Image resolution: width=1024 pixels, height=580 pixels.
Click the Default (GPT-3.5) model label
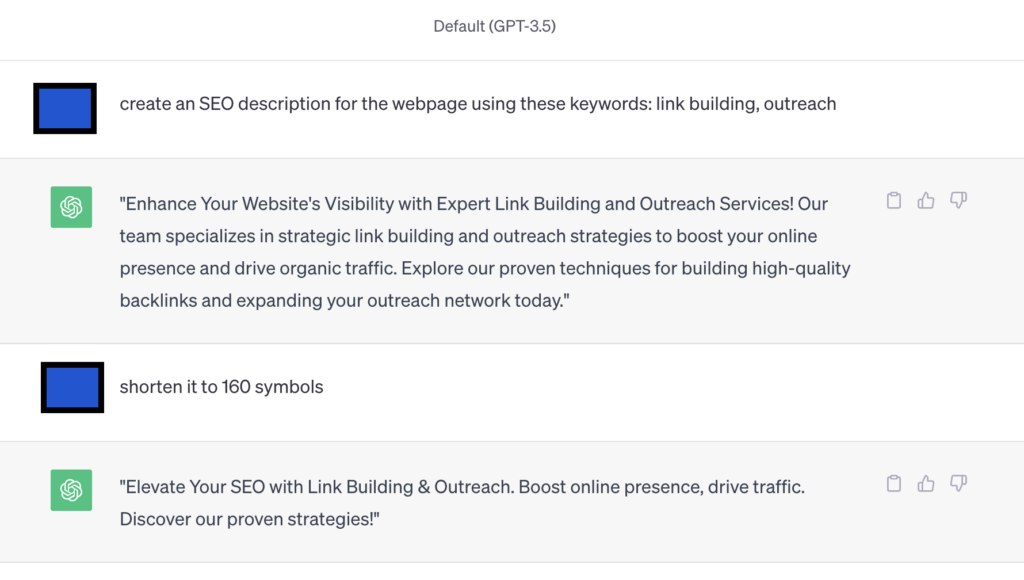[x=494, y=26]
